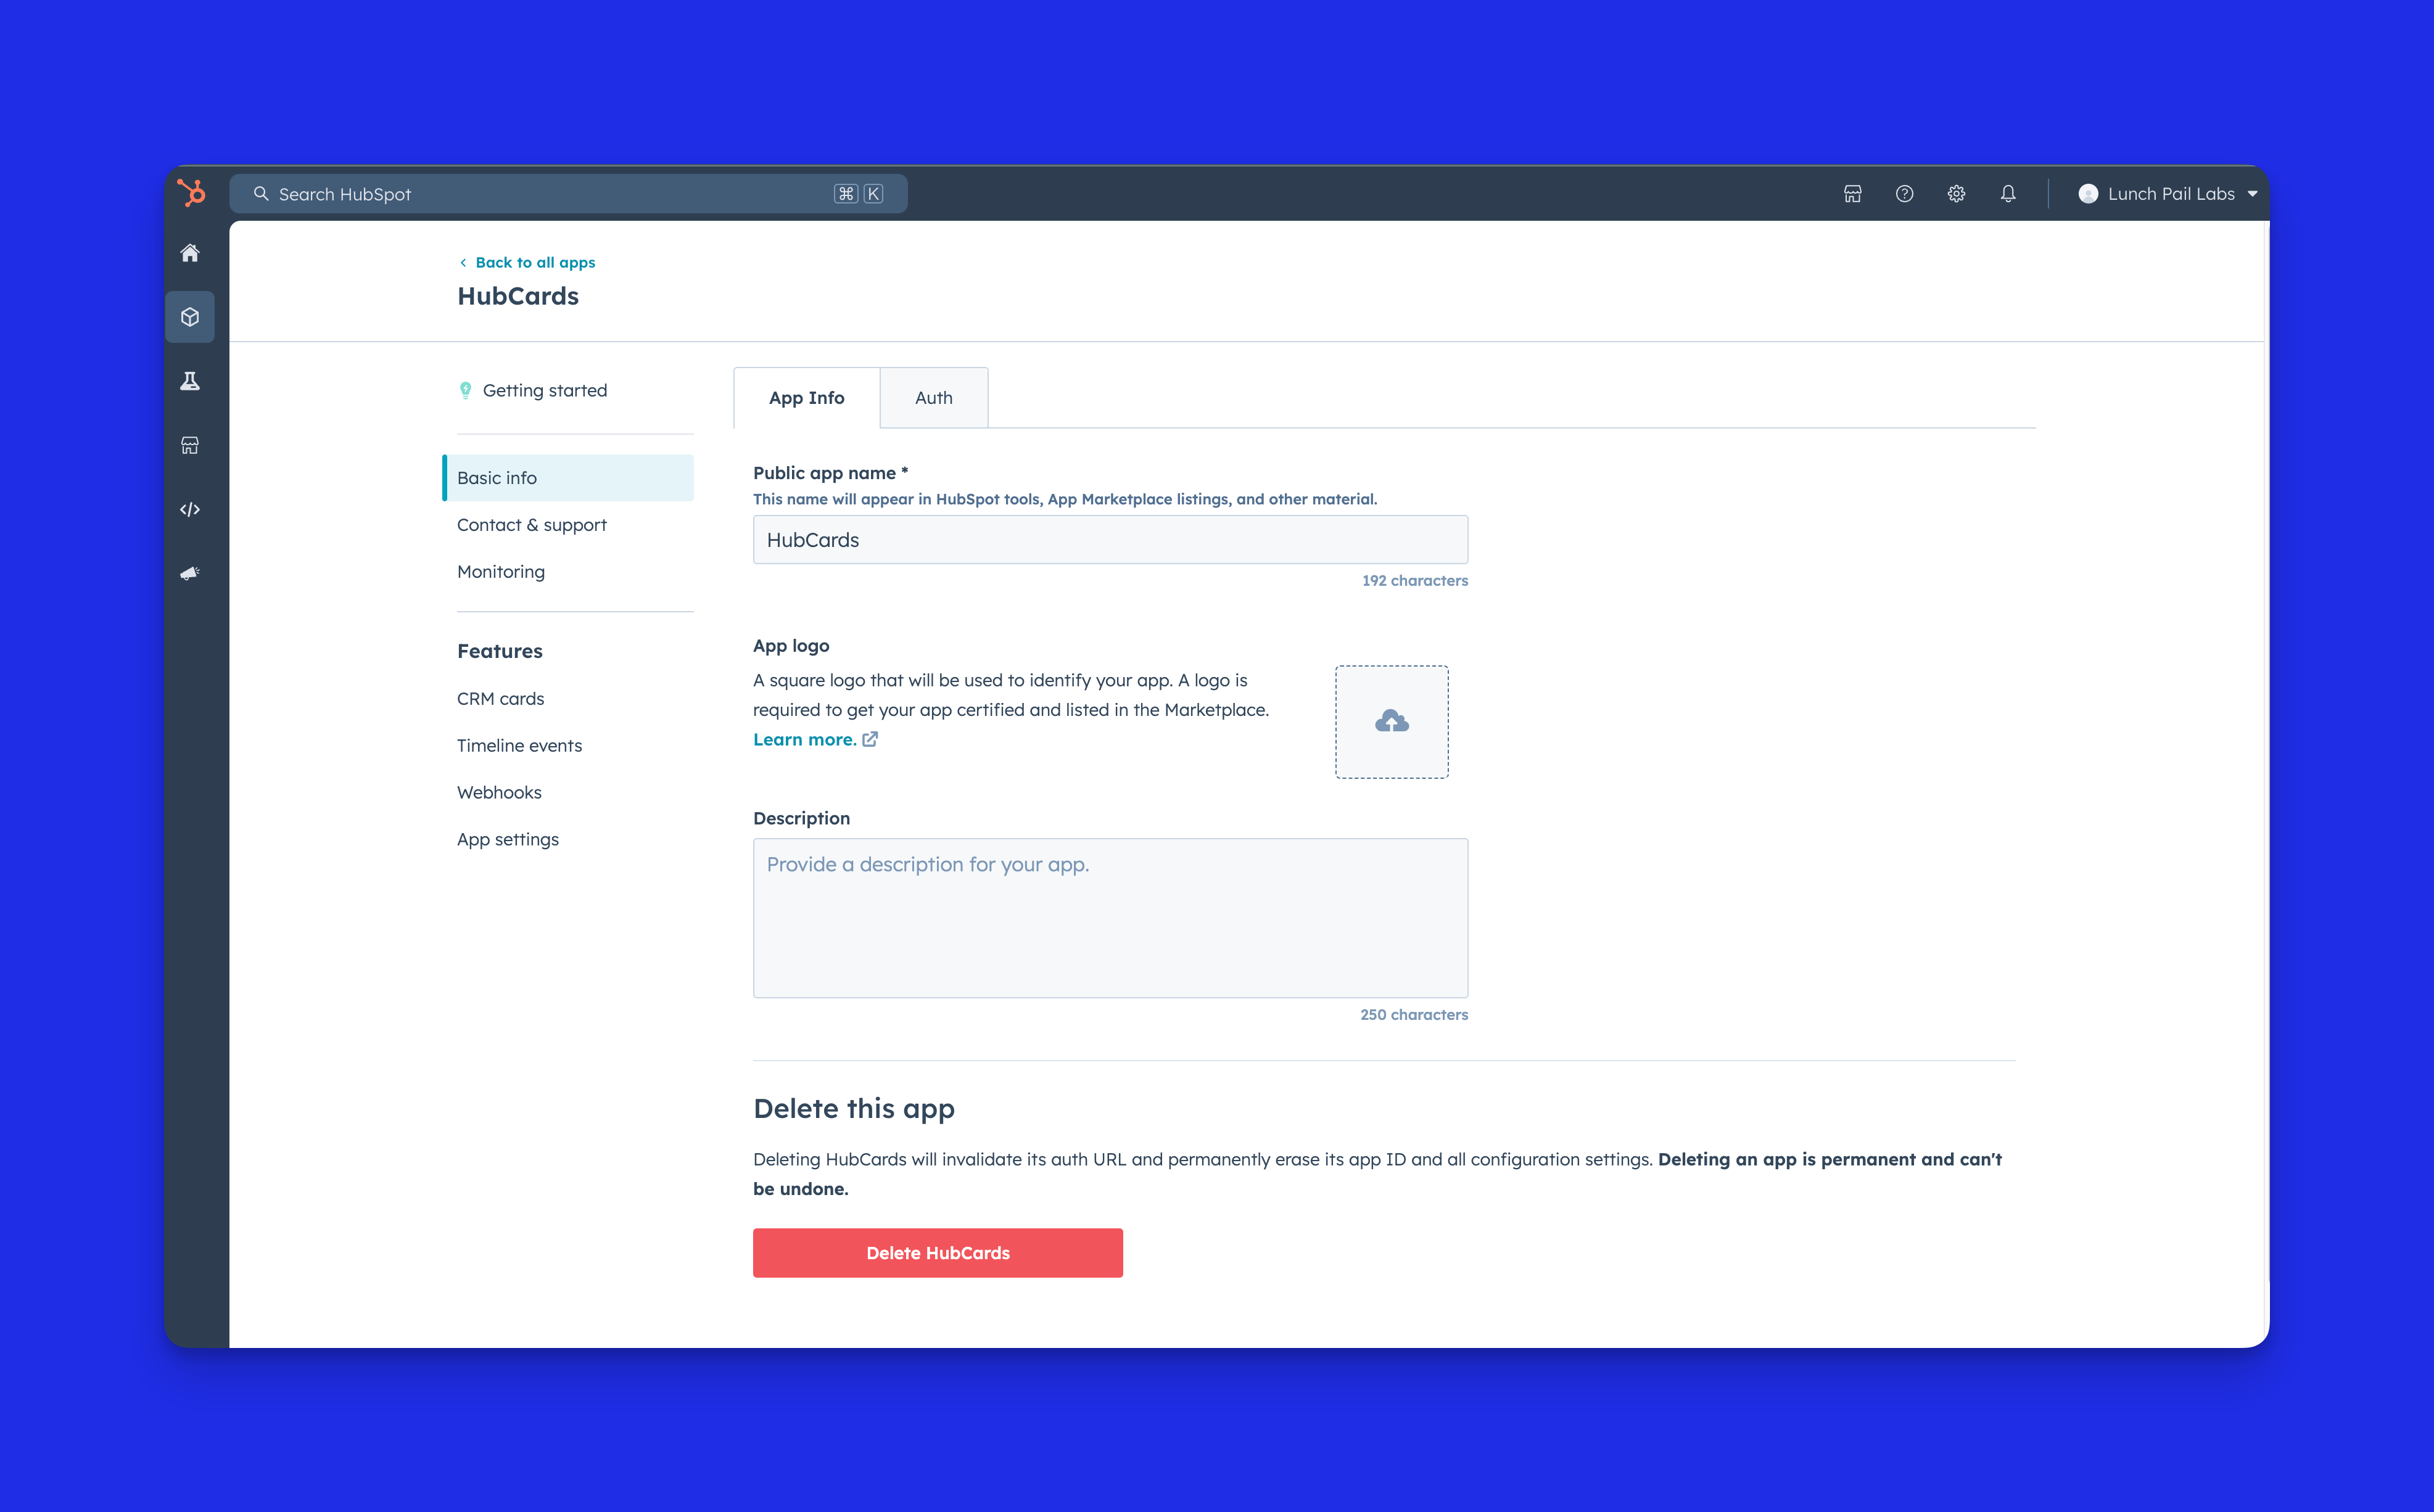Click the Description text area
Screen dimensions: 2434x1512
tap(1110, 917)
